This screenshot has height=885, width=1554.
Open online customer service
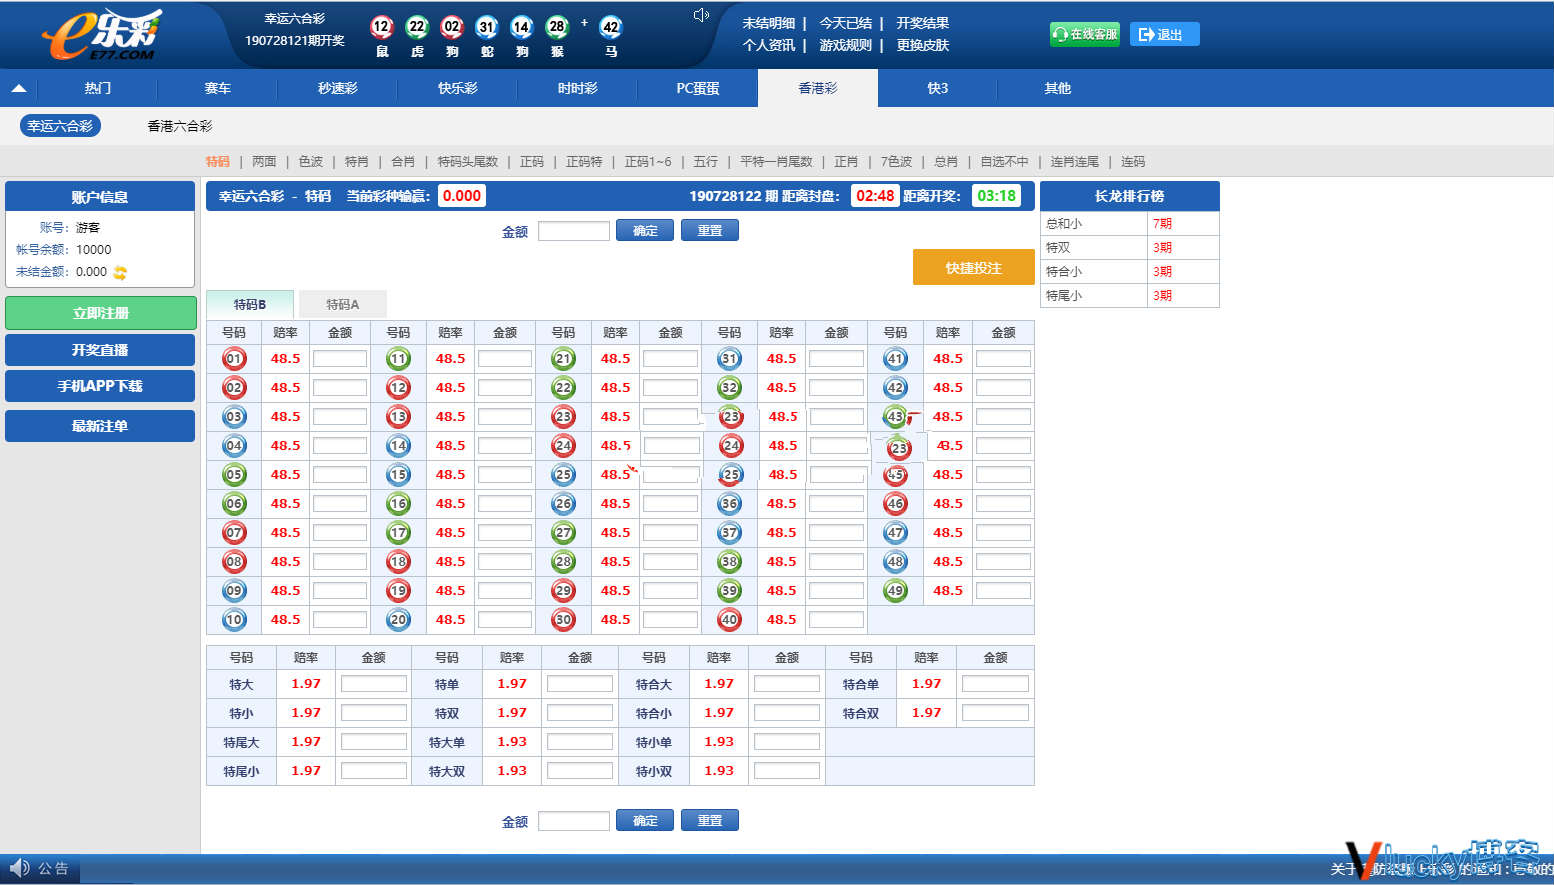coord(1085,34)
